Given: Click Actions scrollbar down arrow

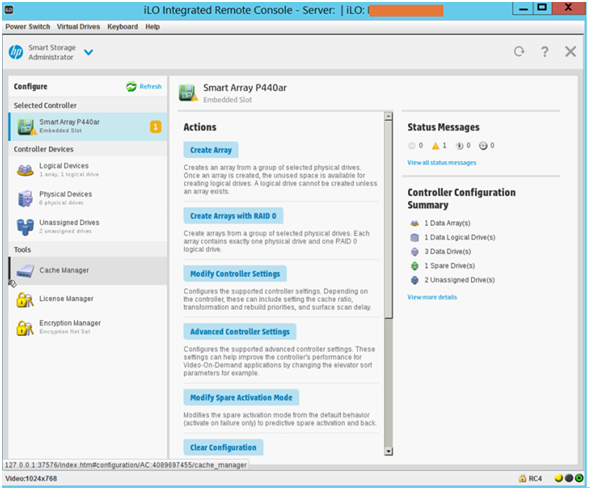Looking at the screenshot, I should pyautogui.click(x=388, y=451).
